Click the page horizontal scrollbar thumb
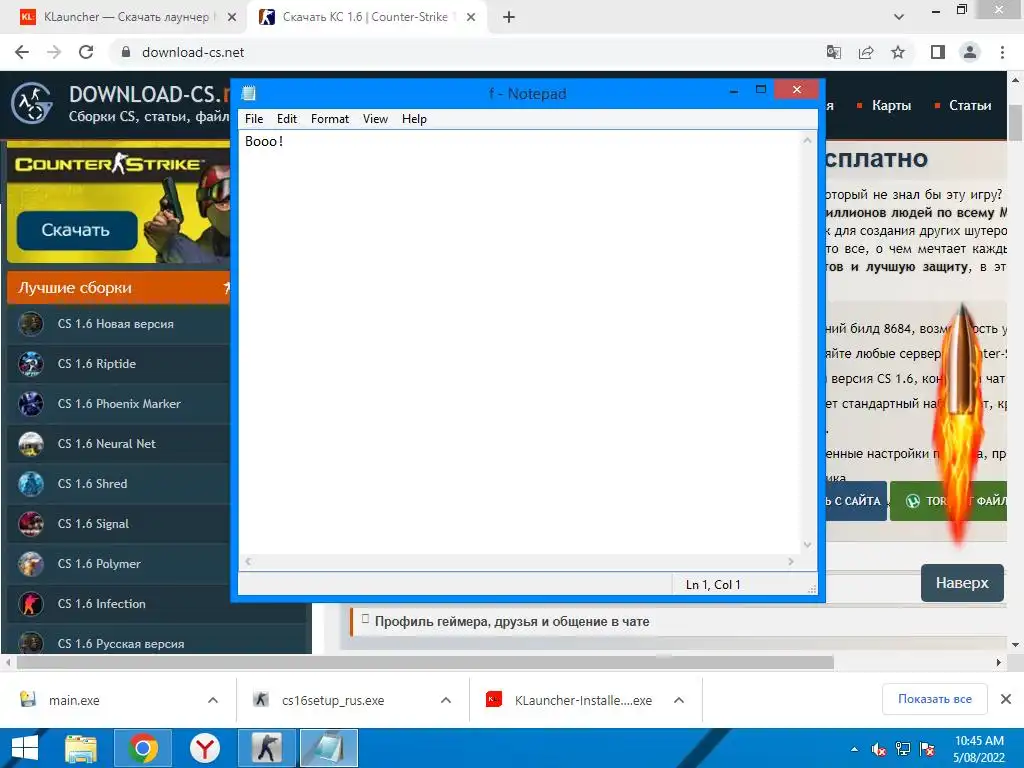Screen dimensions: 1024x768 (425, 663)
